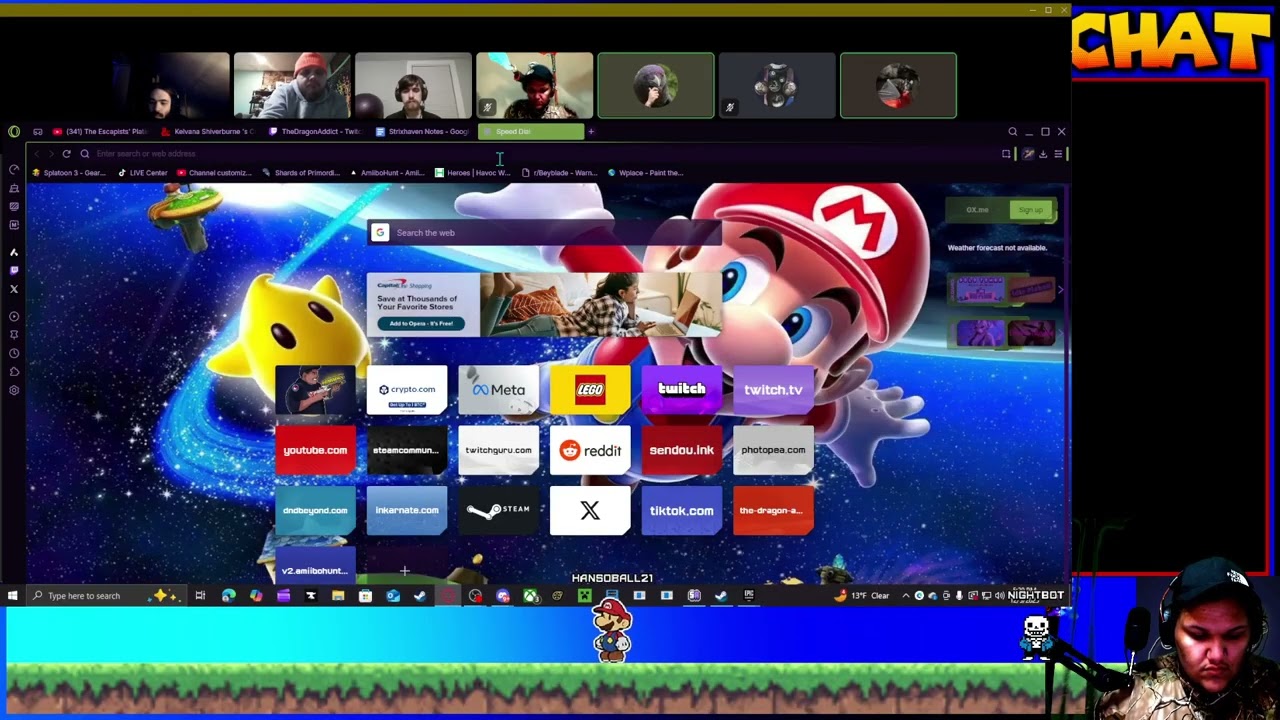Click the tab search magnifier icon

[x=1012, y=131]
